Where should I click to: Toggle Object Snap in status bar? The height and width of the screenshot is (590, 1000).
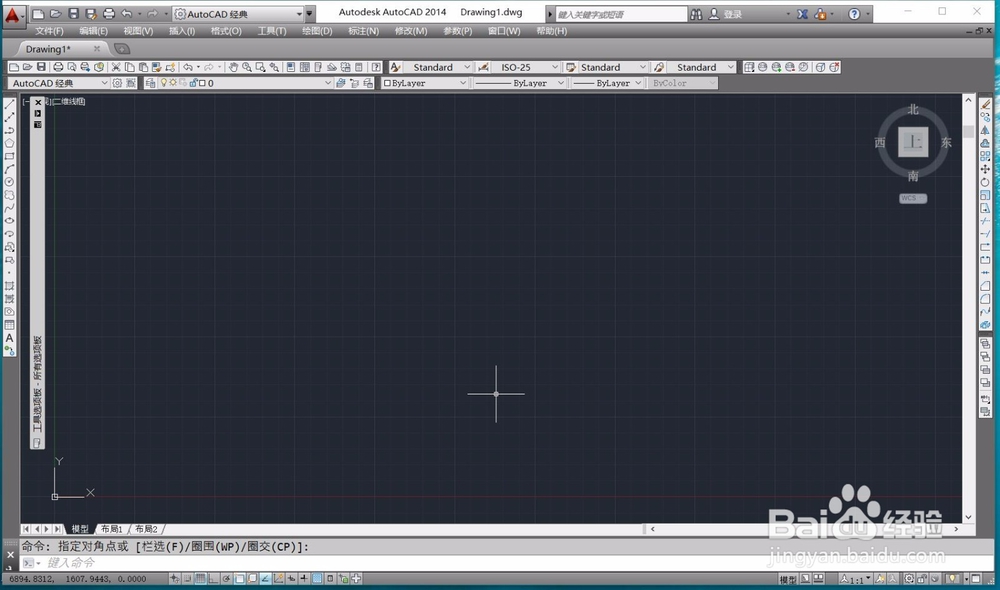point(240,579)
